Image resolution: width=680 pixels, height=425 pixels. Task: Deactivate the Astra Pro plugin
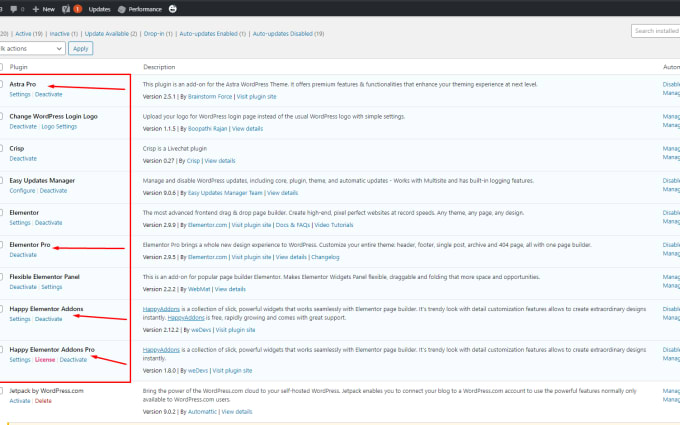point(49,95)
